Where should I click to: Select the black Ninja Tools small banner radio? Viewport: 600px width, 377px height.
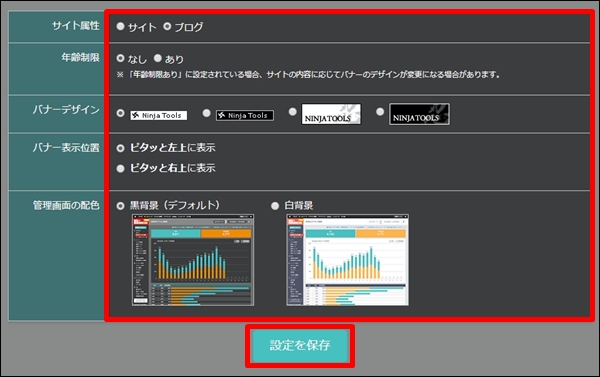point(207,113)
